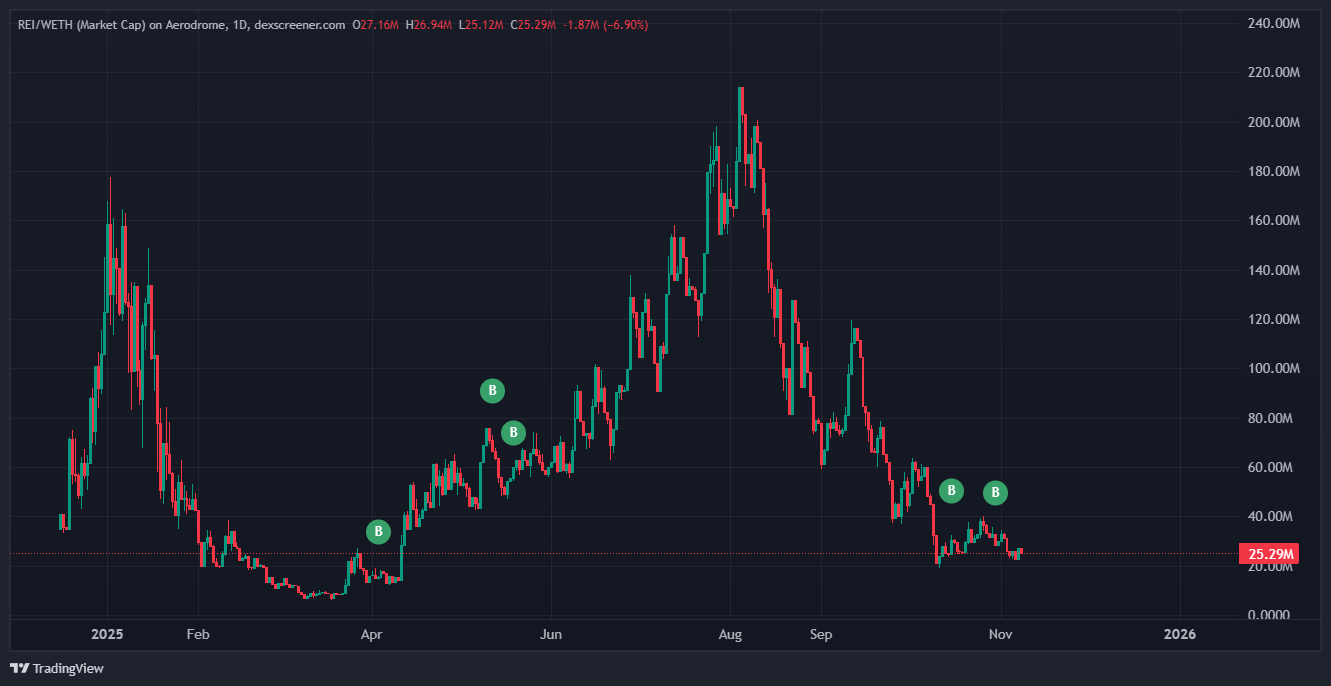Select the 2025 label on time axis
Viewport: 1331px width, 686px height.
106,634
